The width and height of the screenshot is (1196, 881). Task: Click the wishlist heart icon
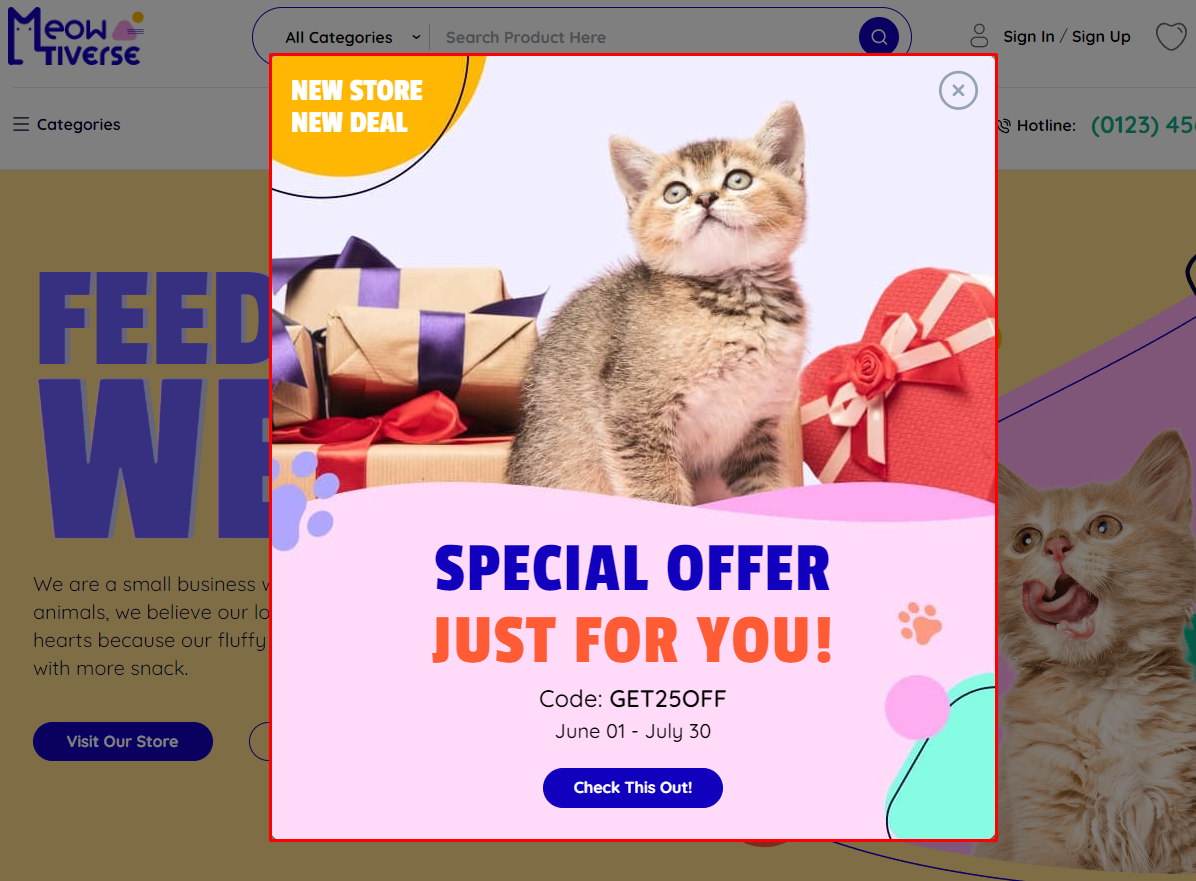[1171, 37]
